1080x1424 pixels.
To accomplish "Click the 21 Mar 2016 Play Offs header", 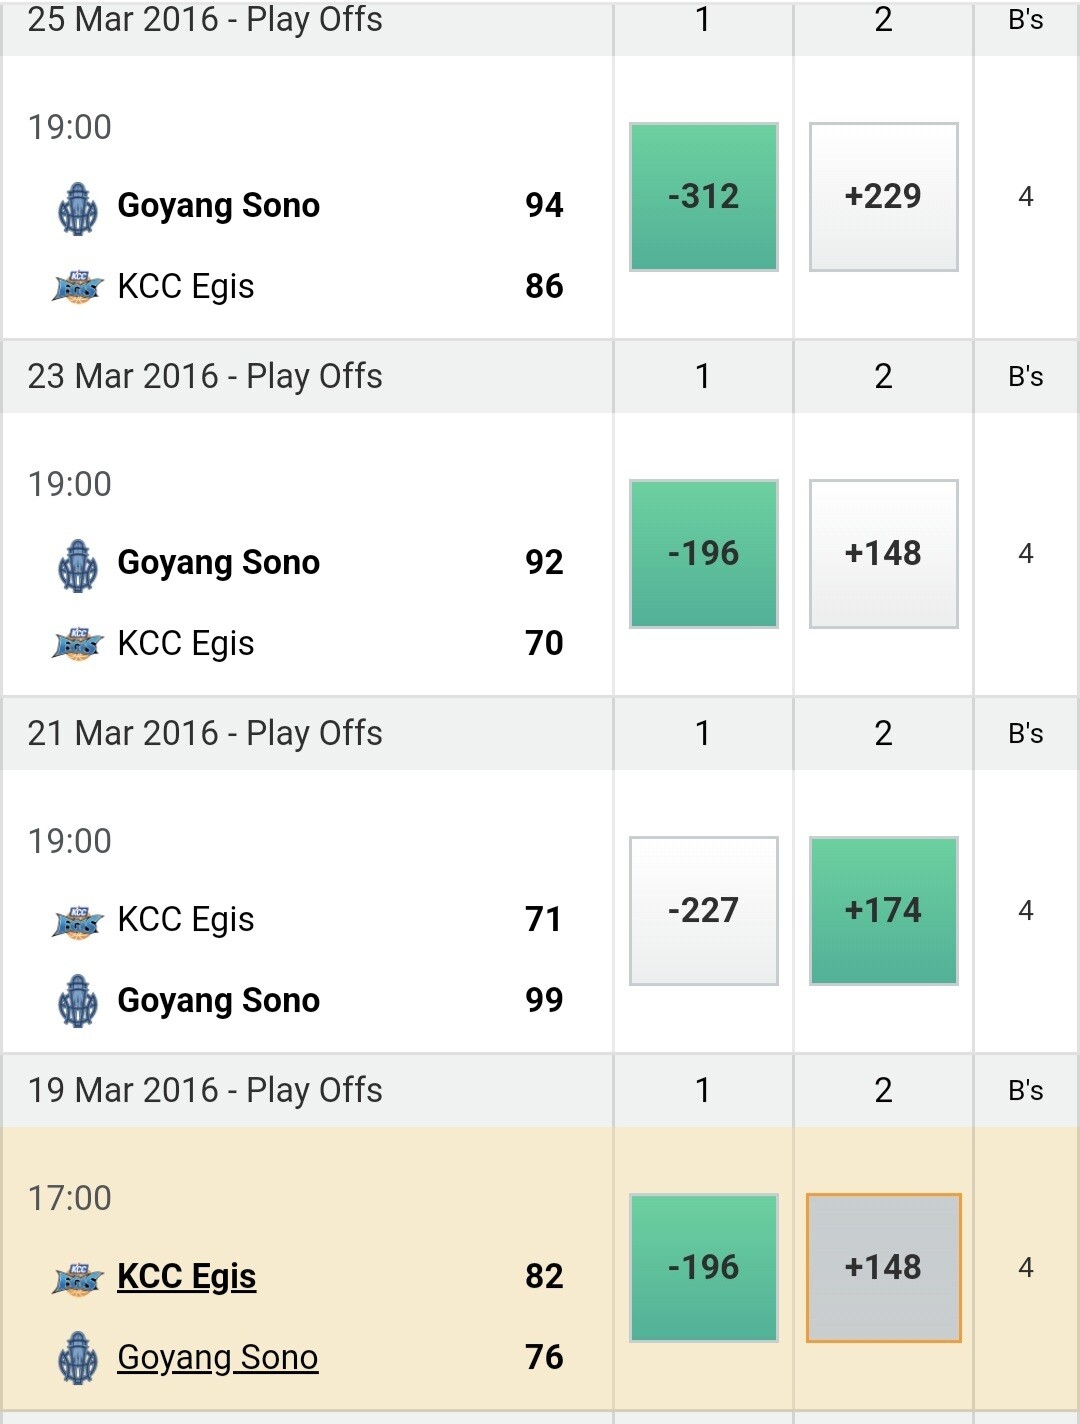I will pos(205,734).
